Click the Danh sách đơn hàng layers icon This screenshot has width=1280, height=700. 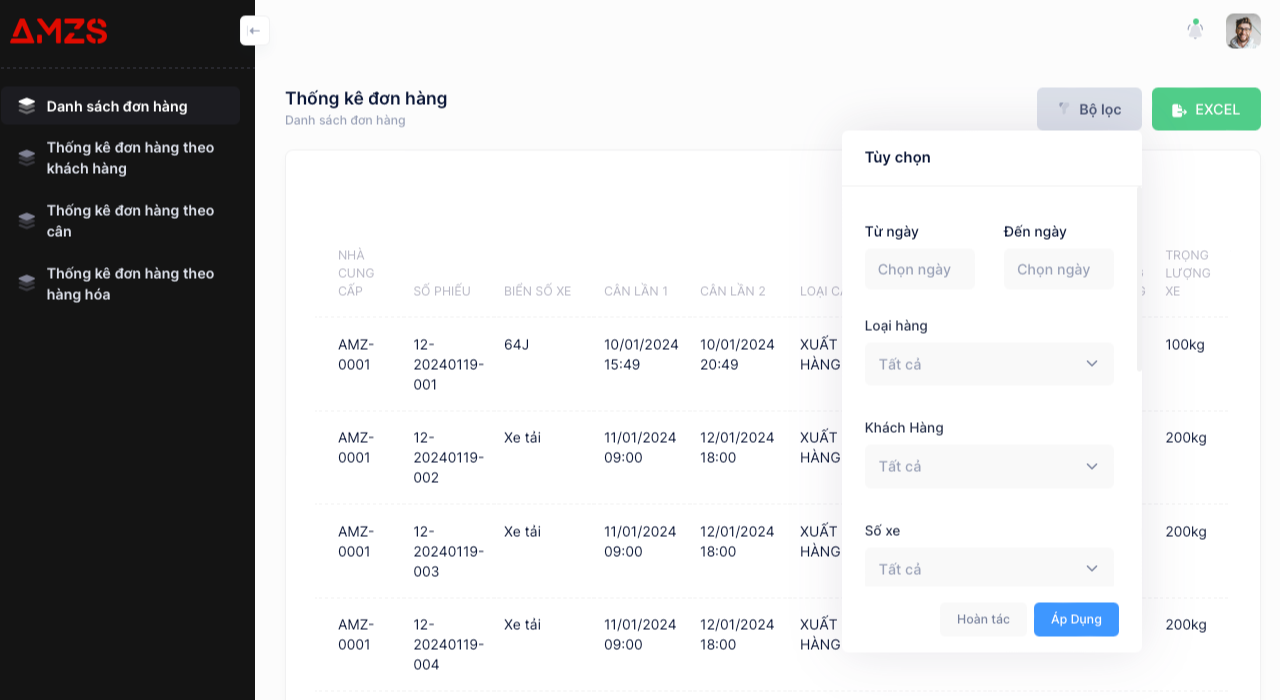(x=27, y=106)
